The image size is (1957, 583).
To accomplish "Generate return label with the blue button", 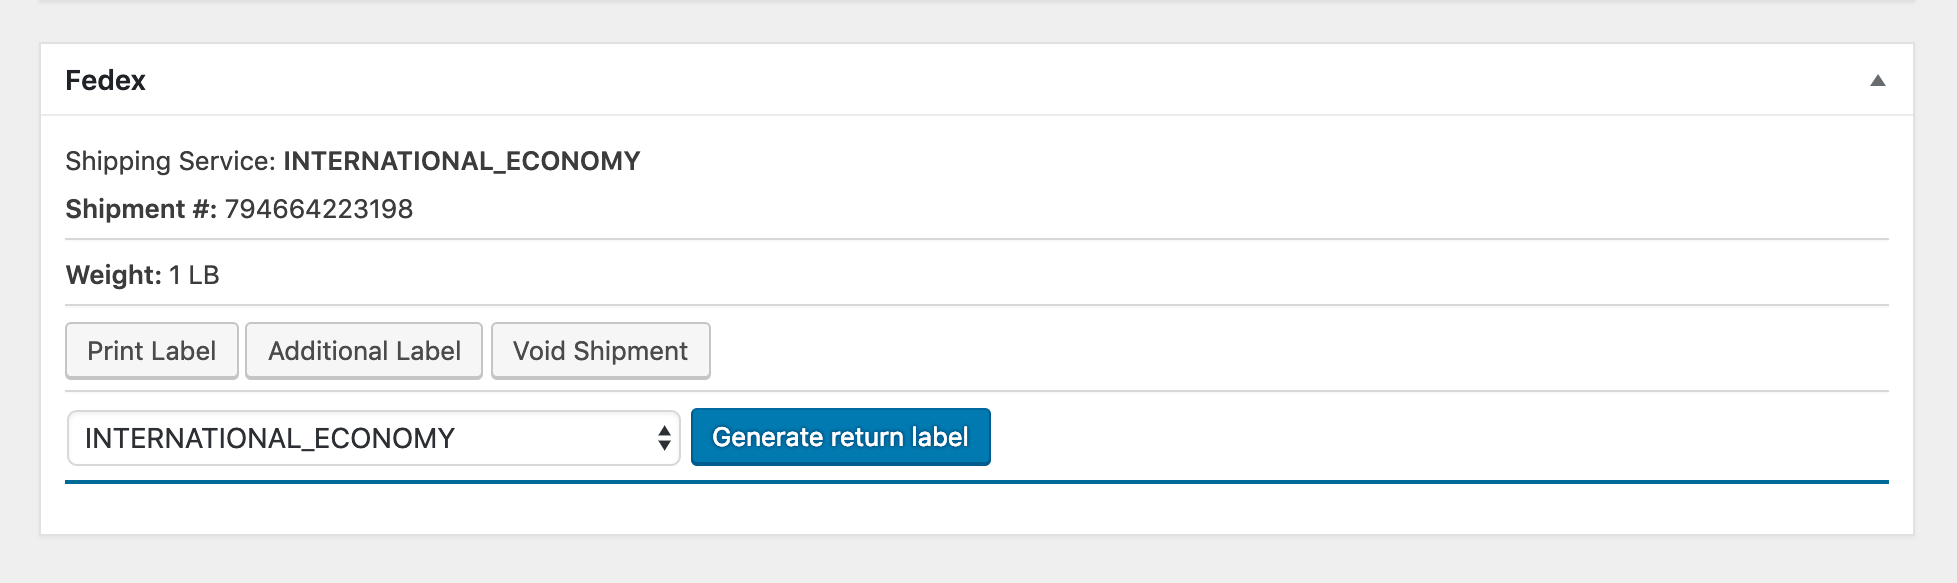I will [841, 437].
